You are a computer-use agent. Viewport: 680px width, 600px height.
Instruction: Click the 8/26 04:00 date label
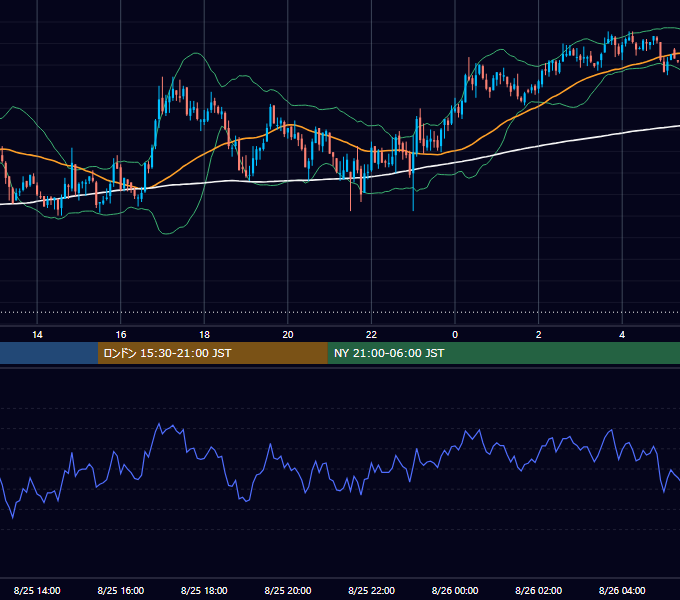point(622,590)
